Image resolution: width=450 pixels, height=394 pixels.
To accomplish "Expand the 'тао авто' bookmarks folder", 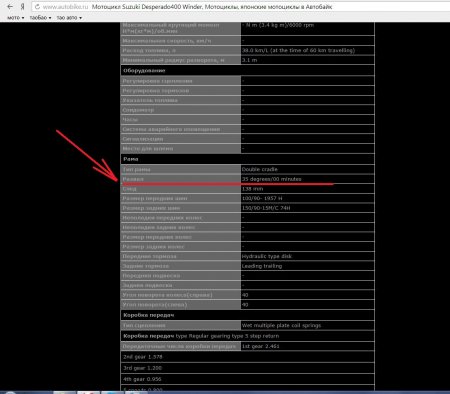I will [x=69, y=18].
